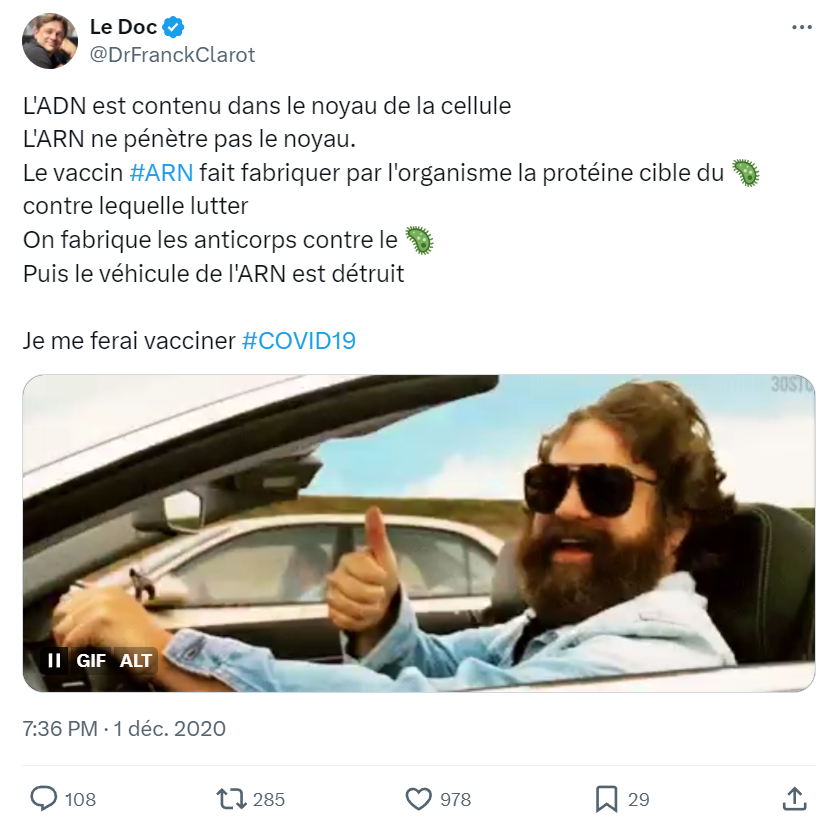Bookmark this tweet
The height and width of the screenshot is (828, 837).
pos(606,799)
